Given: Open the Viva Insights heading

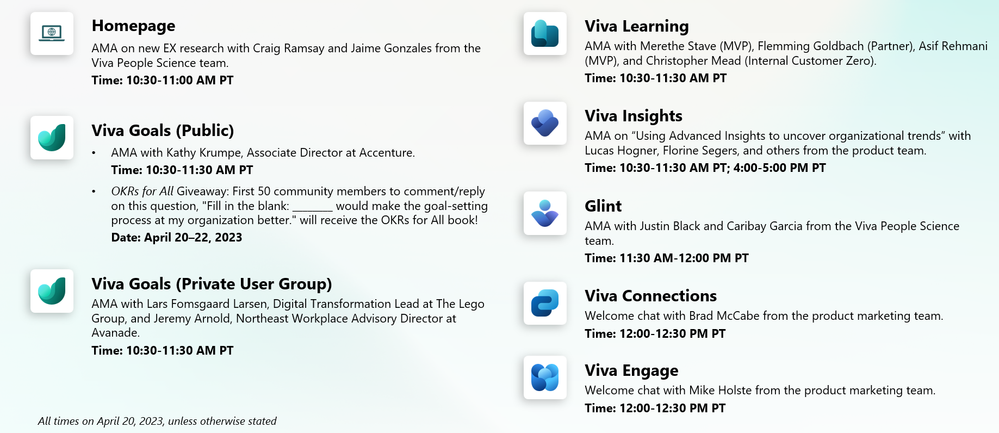Looking at the screenshot, I should pos(633,116).
